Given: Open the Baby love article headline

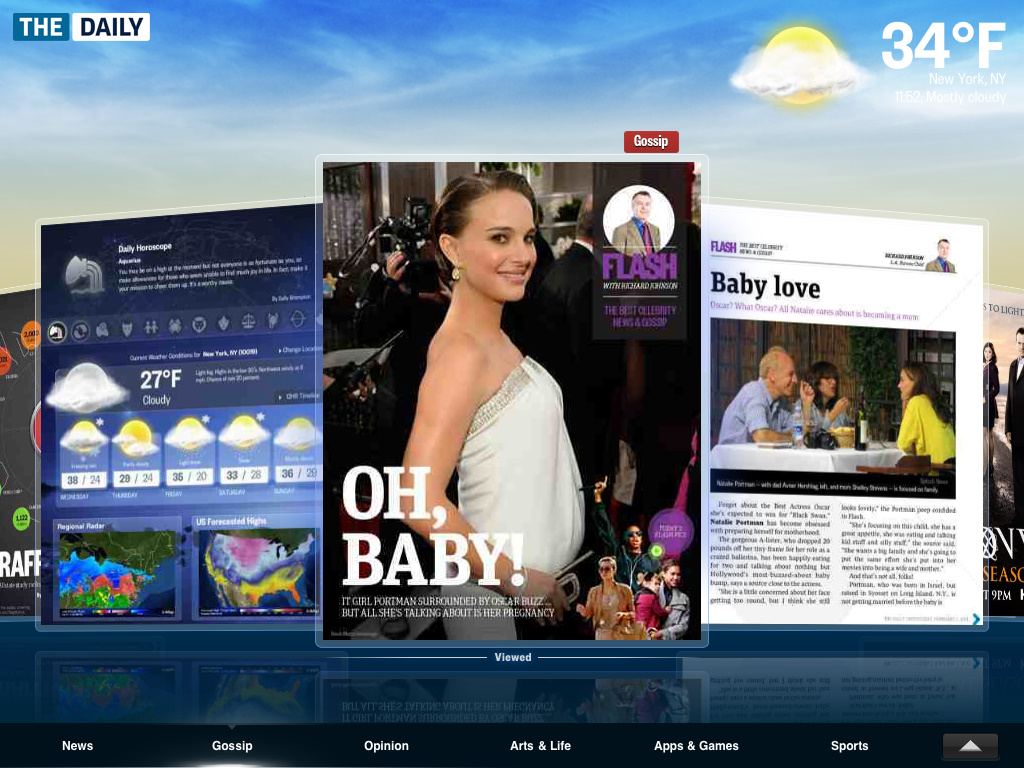Looking at the screenshot, I should (765, 285).
